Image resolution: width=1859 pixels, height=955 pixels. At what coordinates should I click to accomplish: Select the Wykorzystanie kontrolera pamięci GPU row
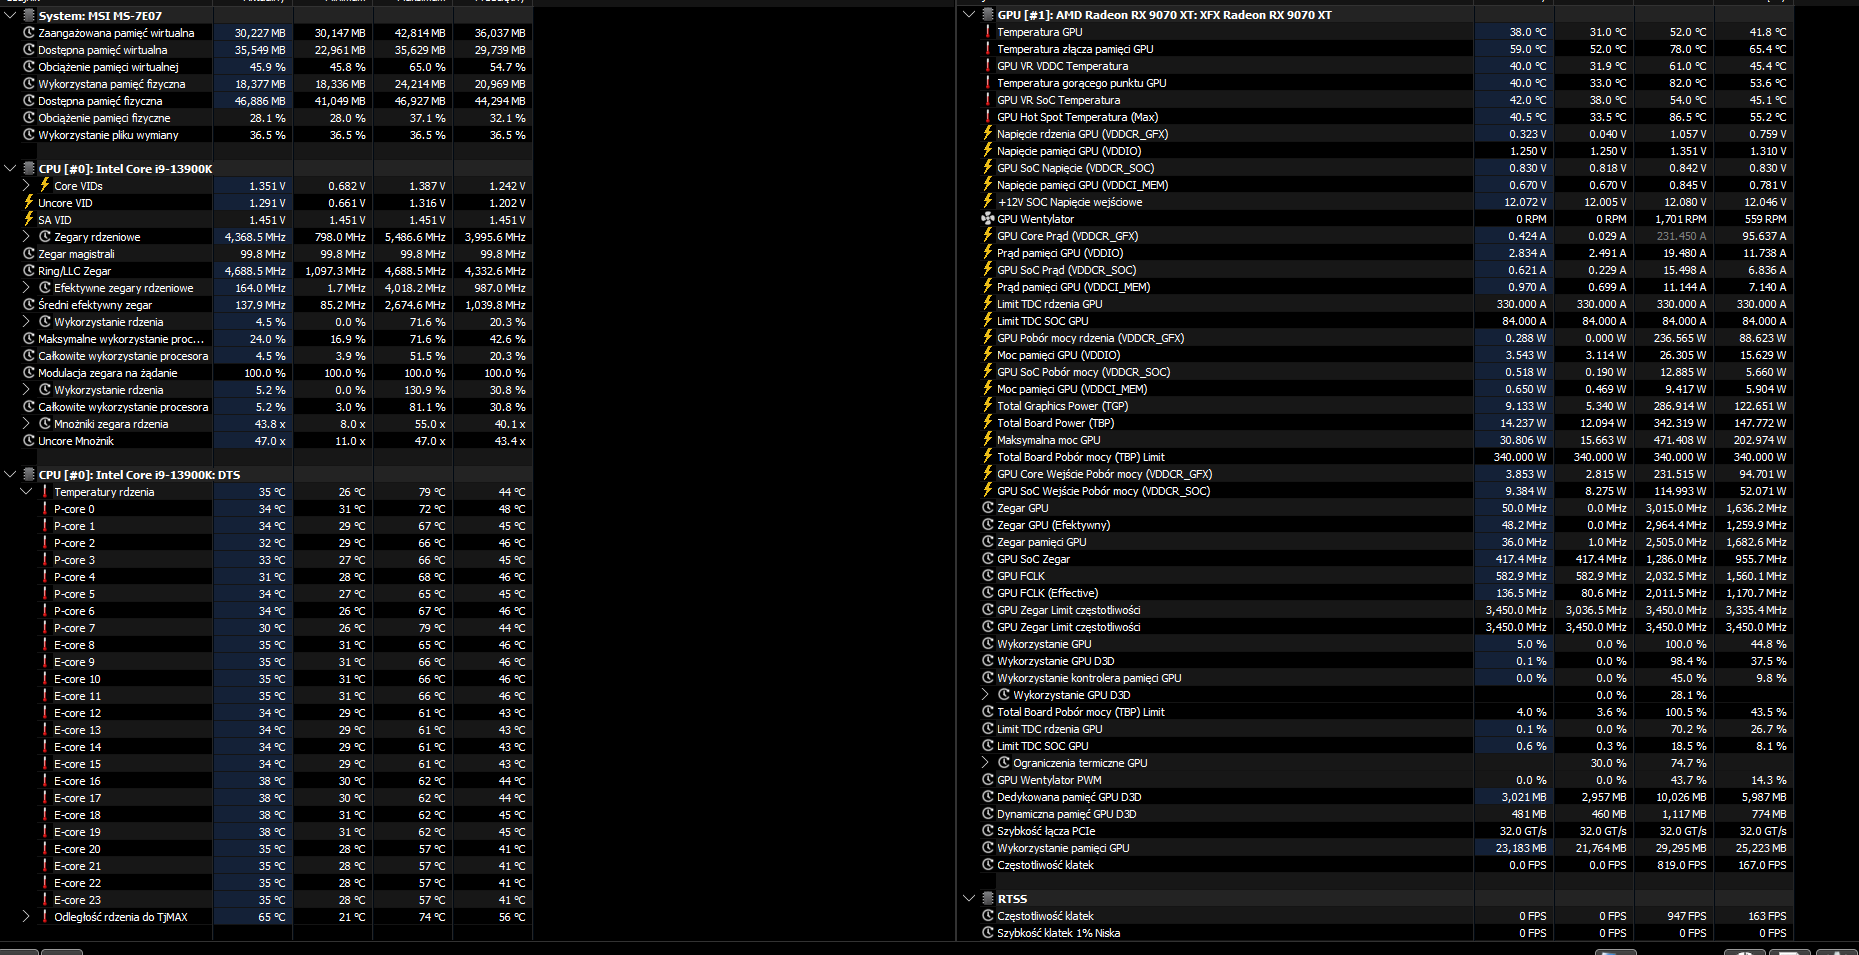point(1376,678)
